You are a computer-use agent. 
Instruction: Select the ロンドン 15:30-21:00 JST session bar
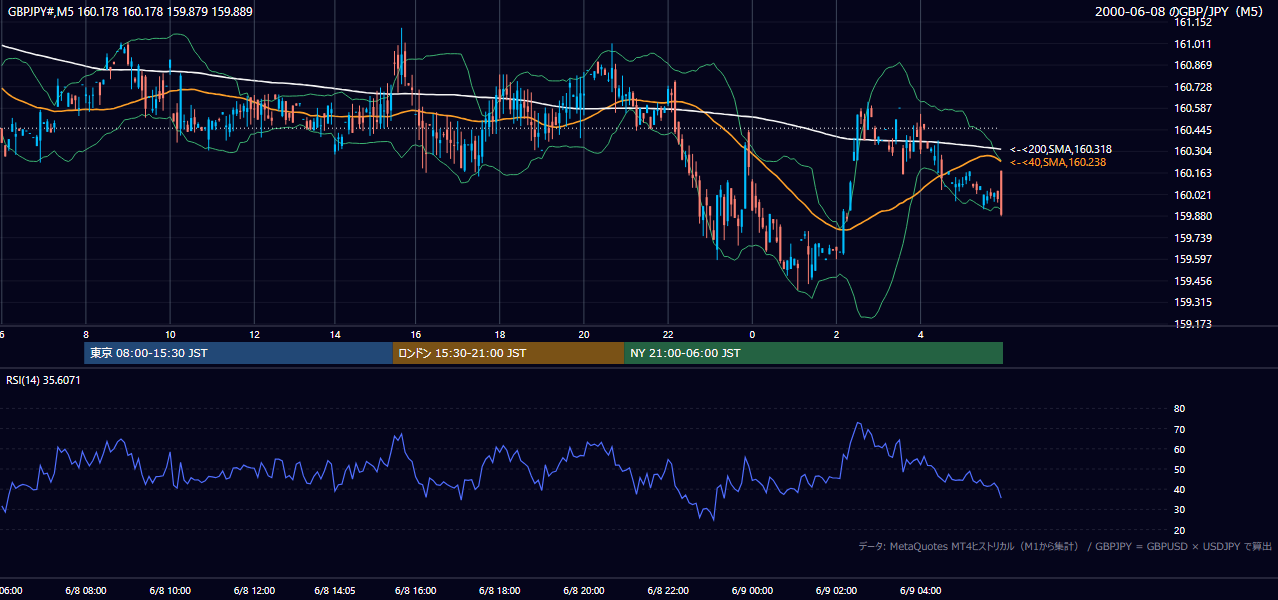508,353
